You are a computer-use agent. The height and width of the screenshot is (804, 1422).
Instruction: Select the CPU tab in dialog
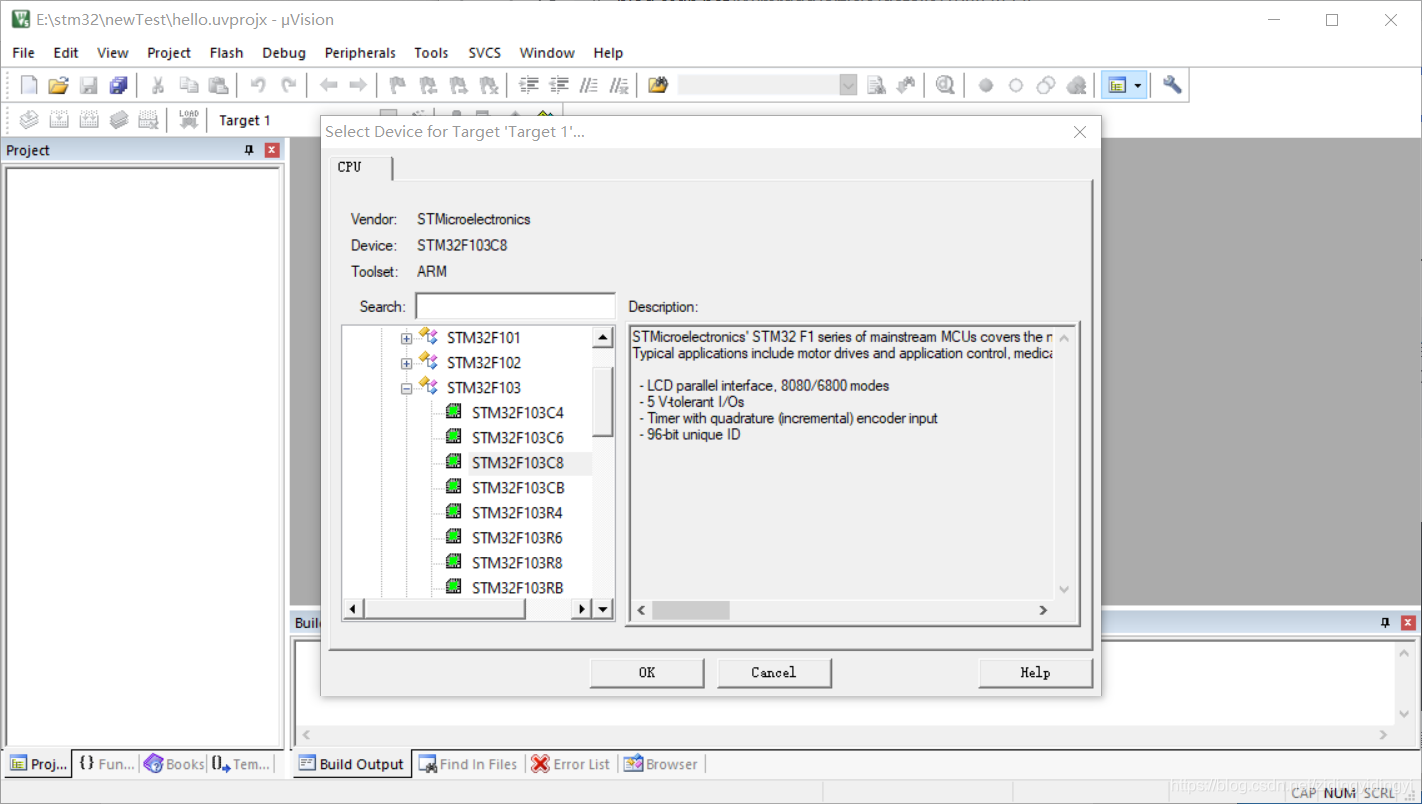click(361, 167)
